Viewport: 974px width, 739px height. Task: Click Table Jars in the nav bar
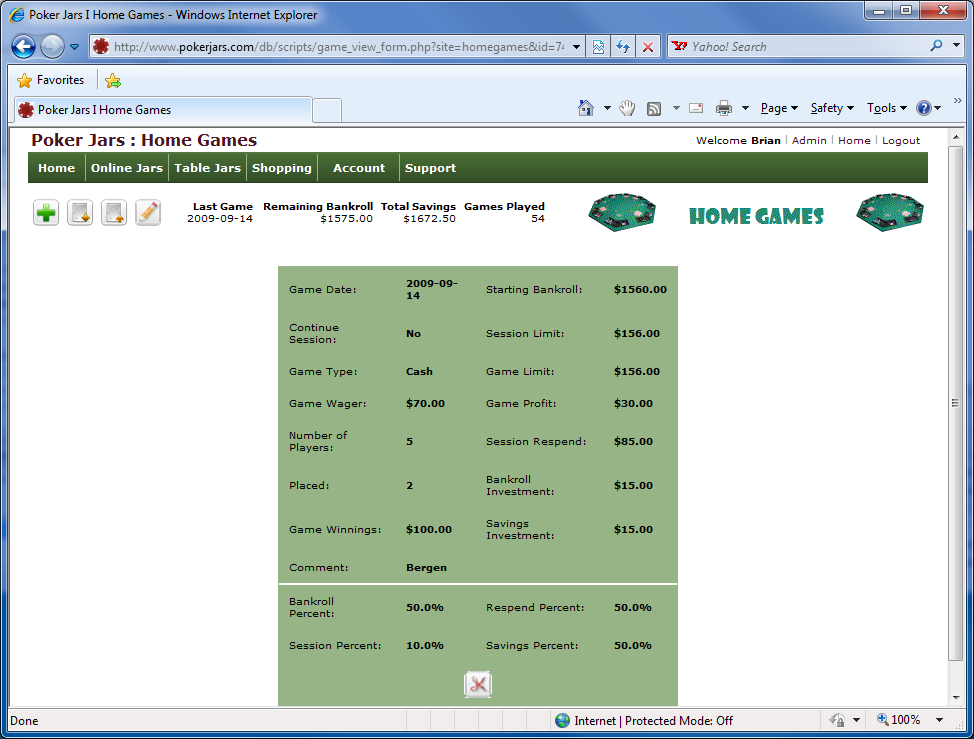(207, 168)
